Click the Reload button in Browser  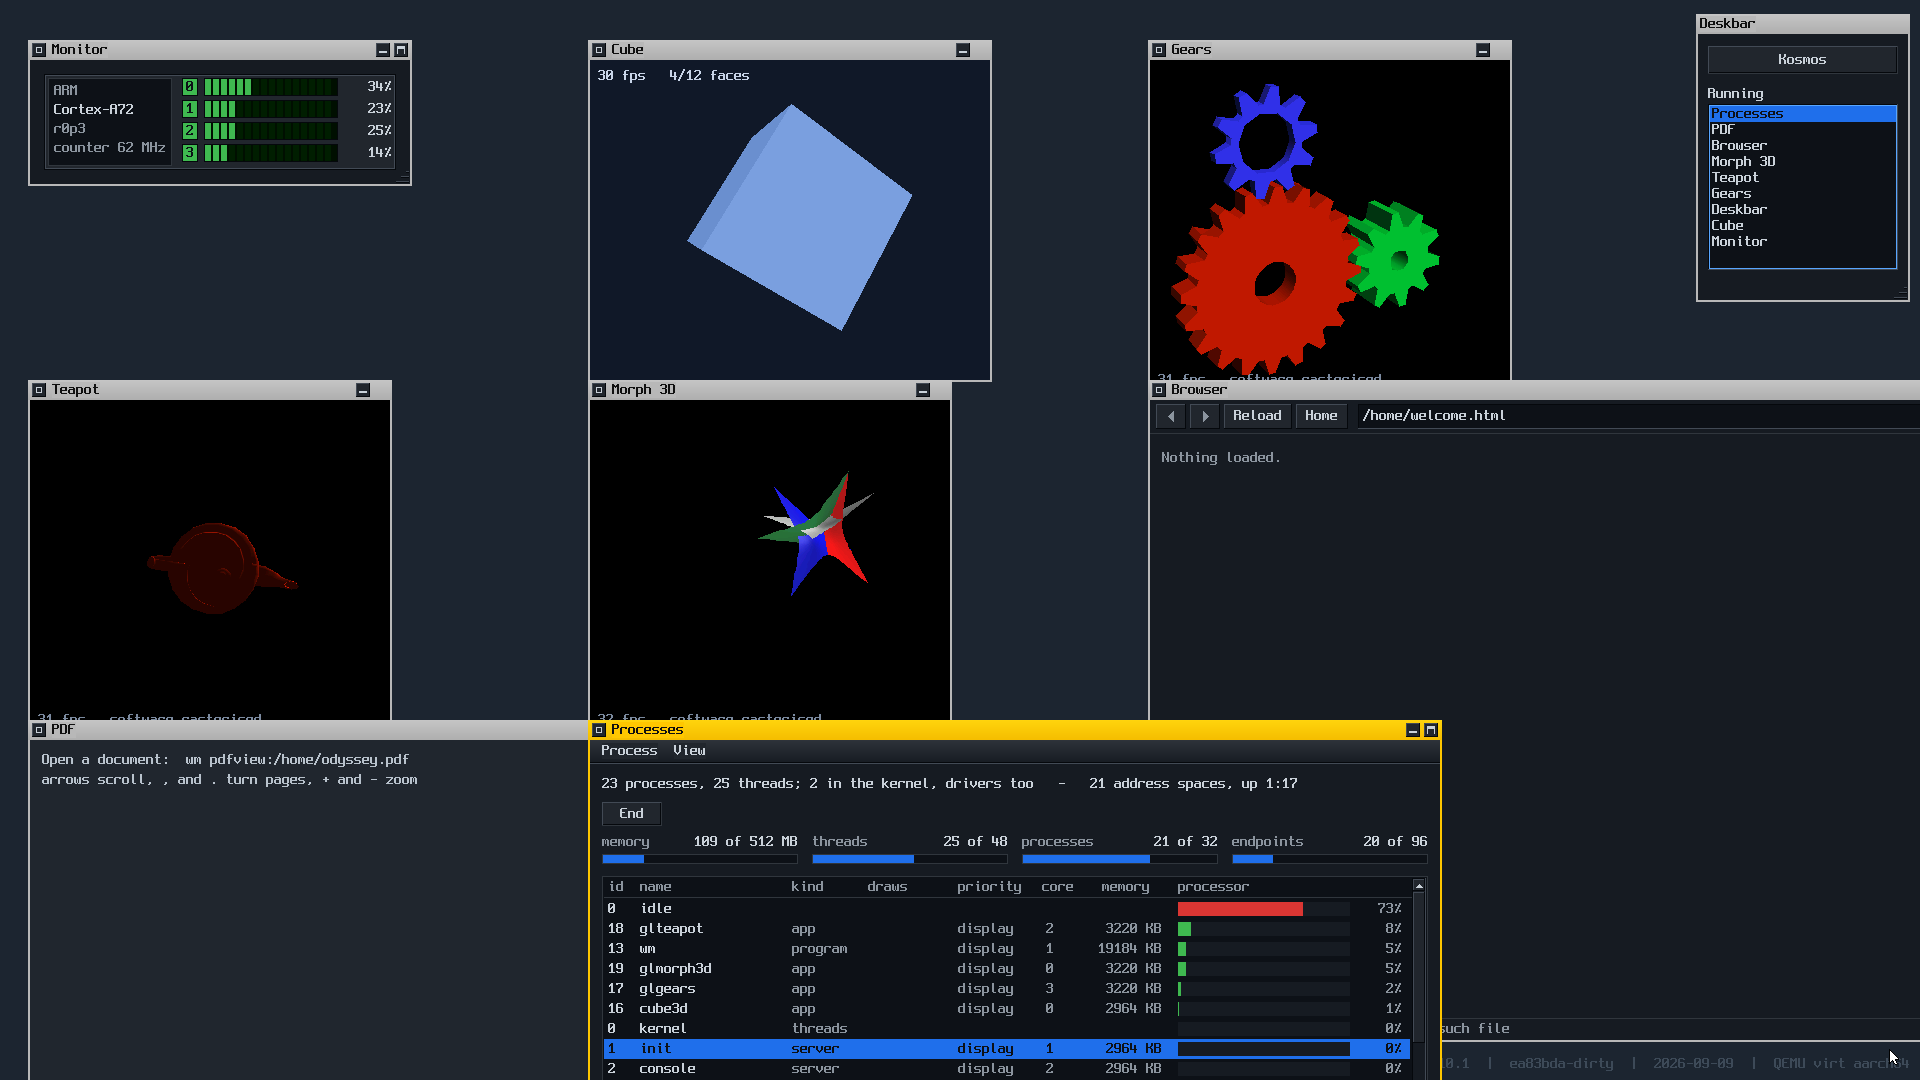click(x=1257, y=416)
